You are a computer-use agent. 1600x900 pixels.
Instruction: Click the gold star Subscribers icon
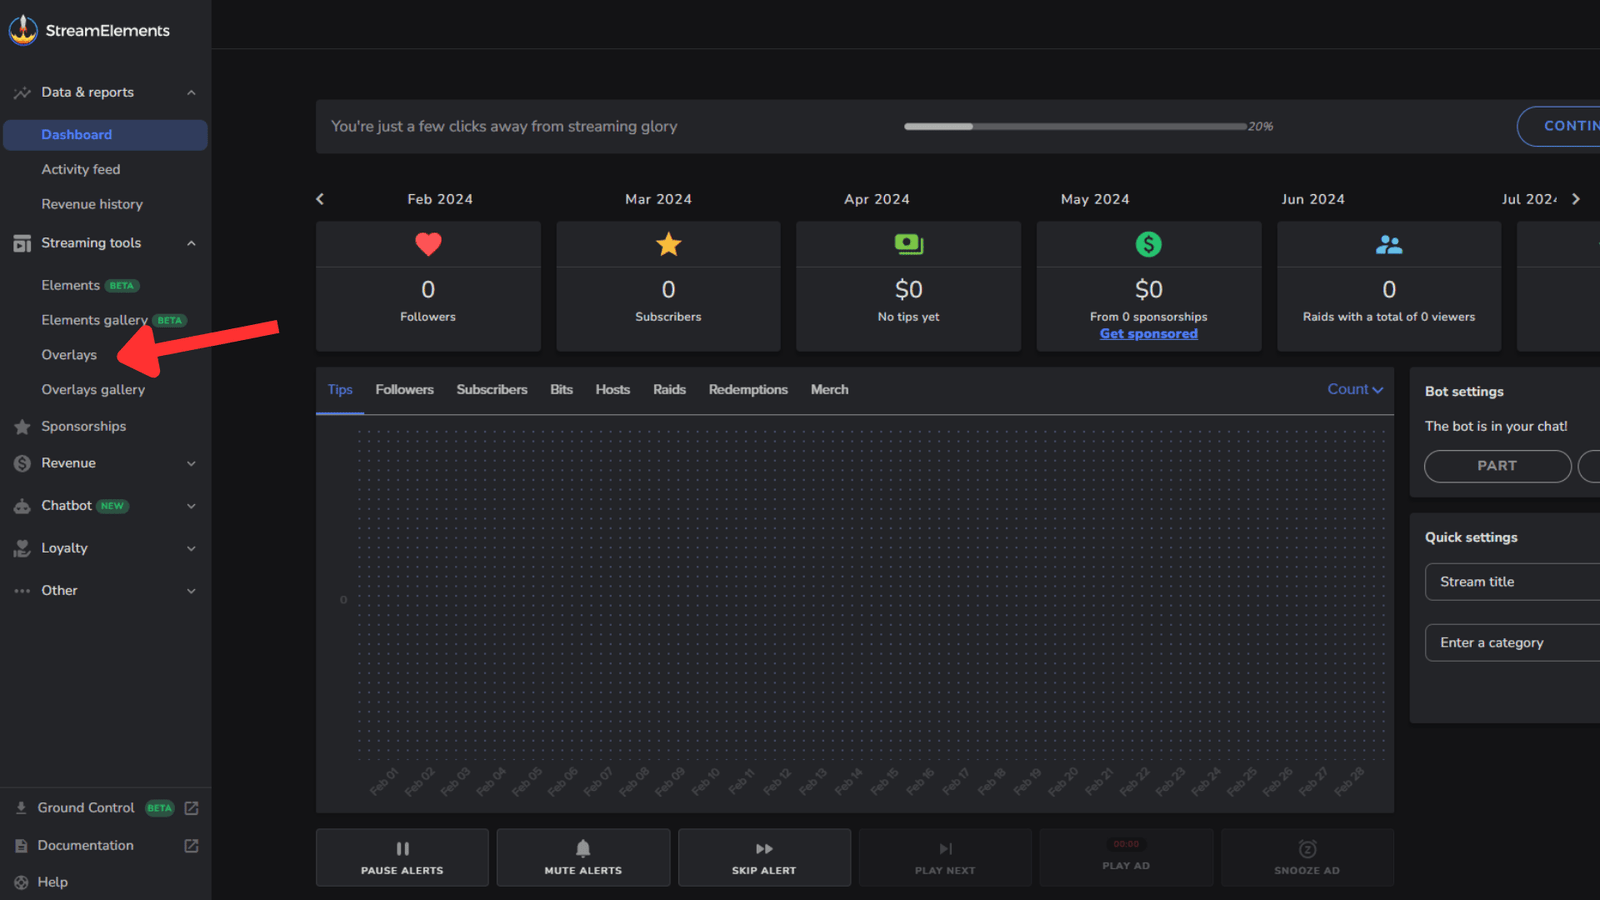(668, 244)
